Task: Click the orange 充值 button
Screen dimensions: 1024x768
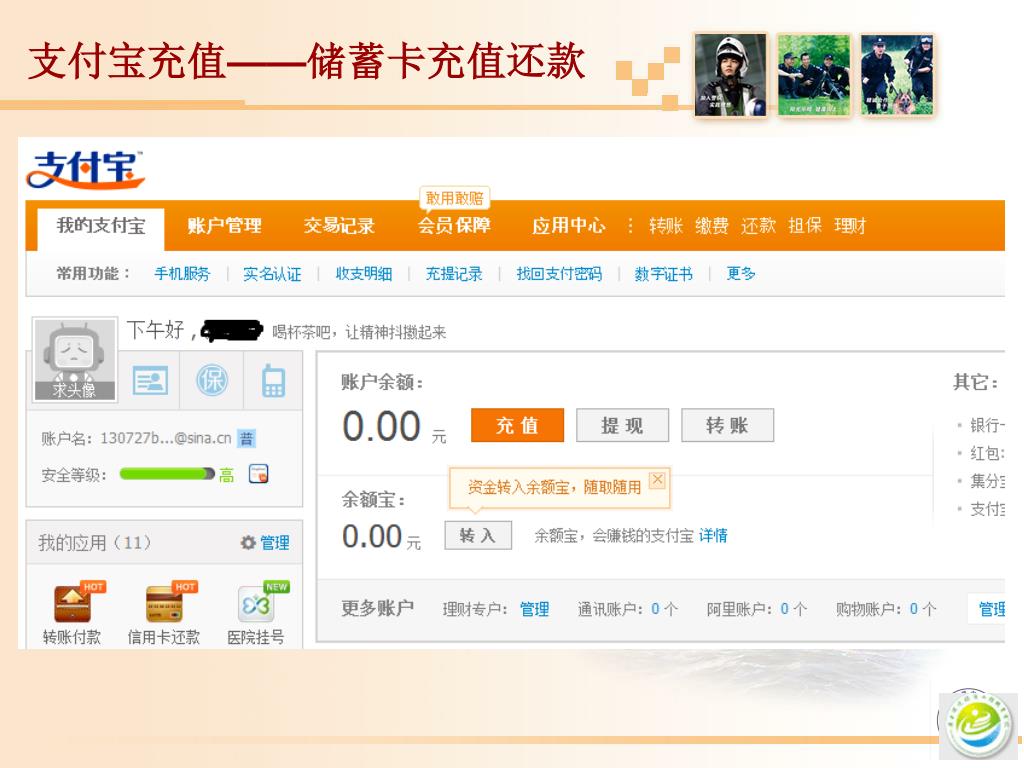Action: [517, 425]
